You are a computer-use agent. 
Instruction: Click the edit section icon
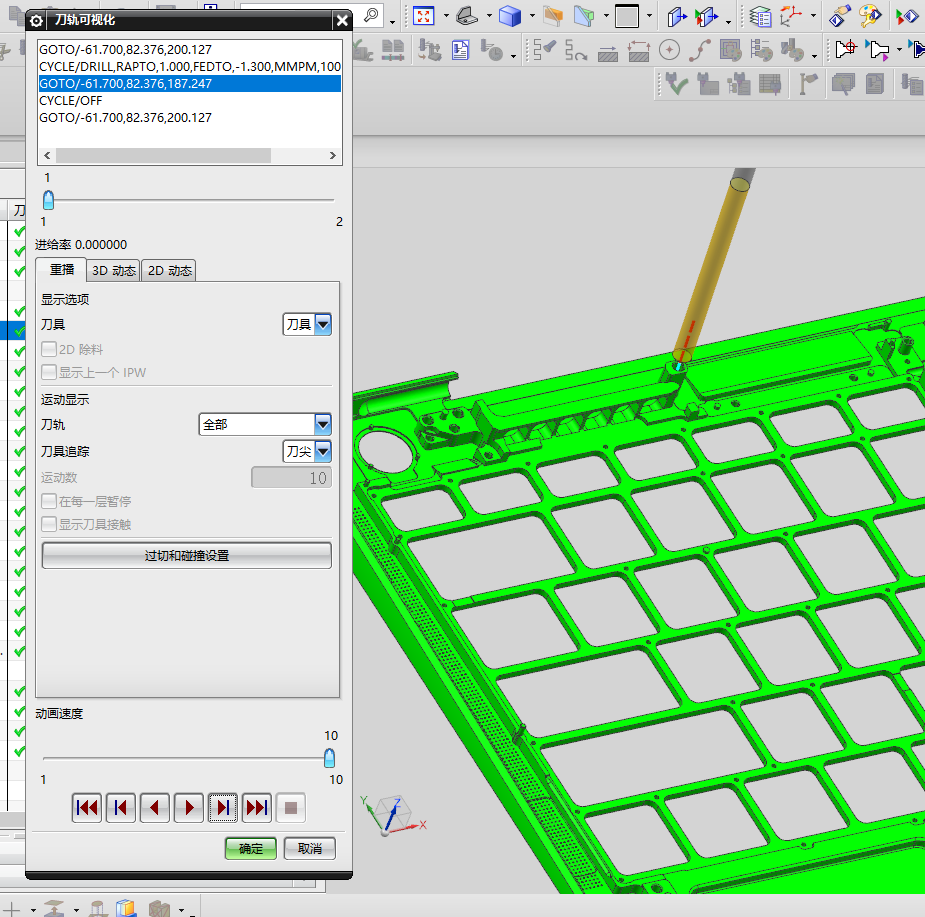(583, 16)
